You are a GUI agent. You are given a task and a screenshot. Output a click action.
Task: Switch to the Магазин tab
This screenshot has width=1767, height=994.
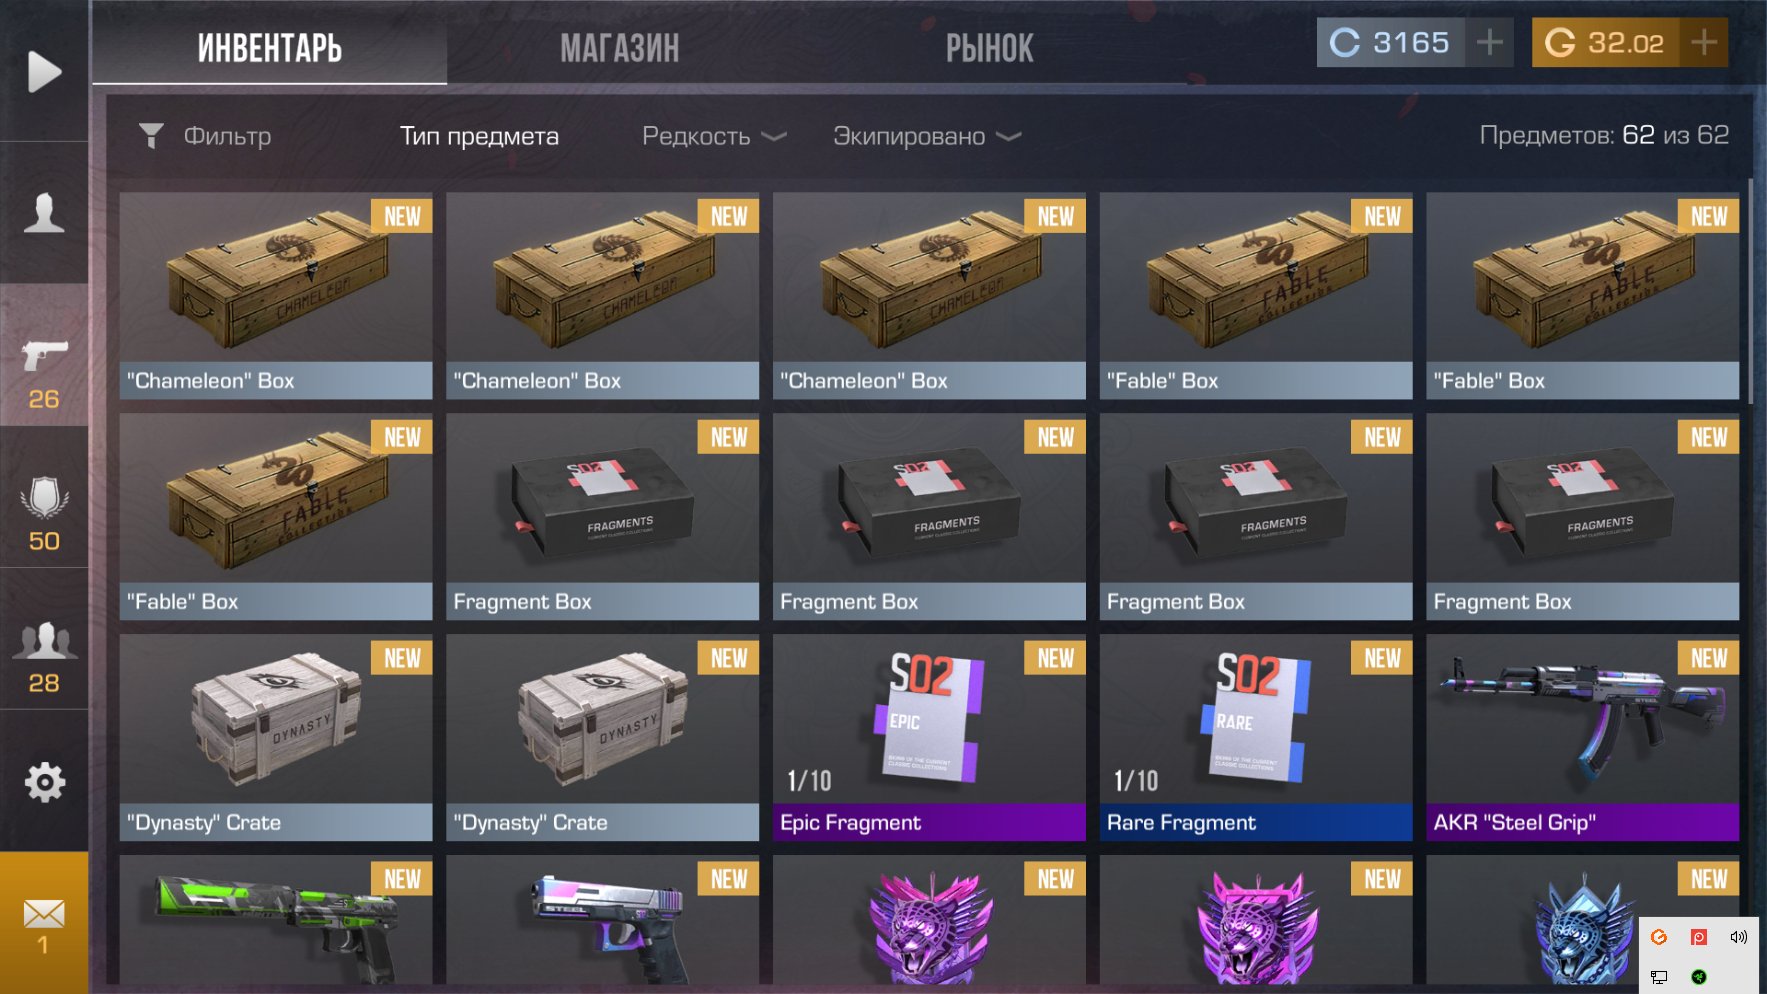[x=619, y=48]
